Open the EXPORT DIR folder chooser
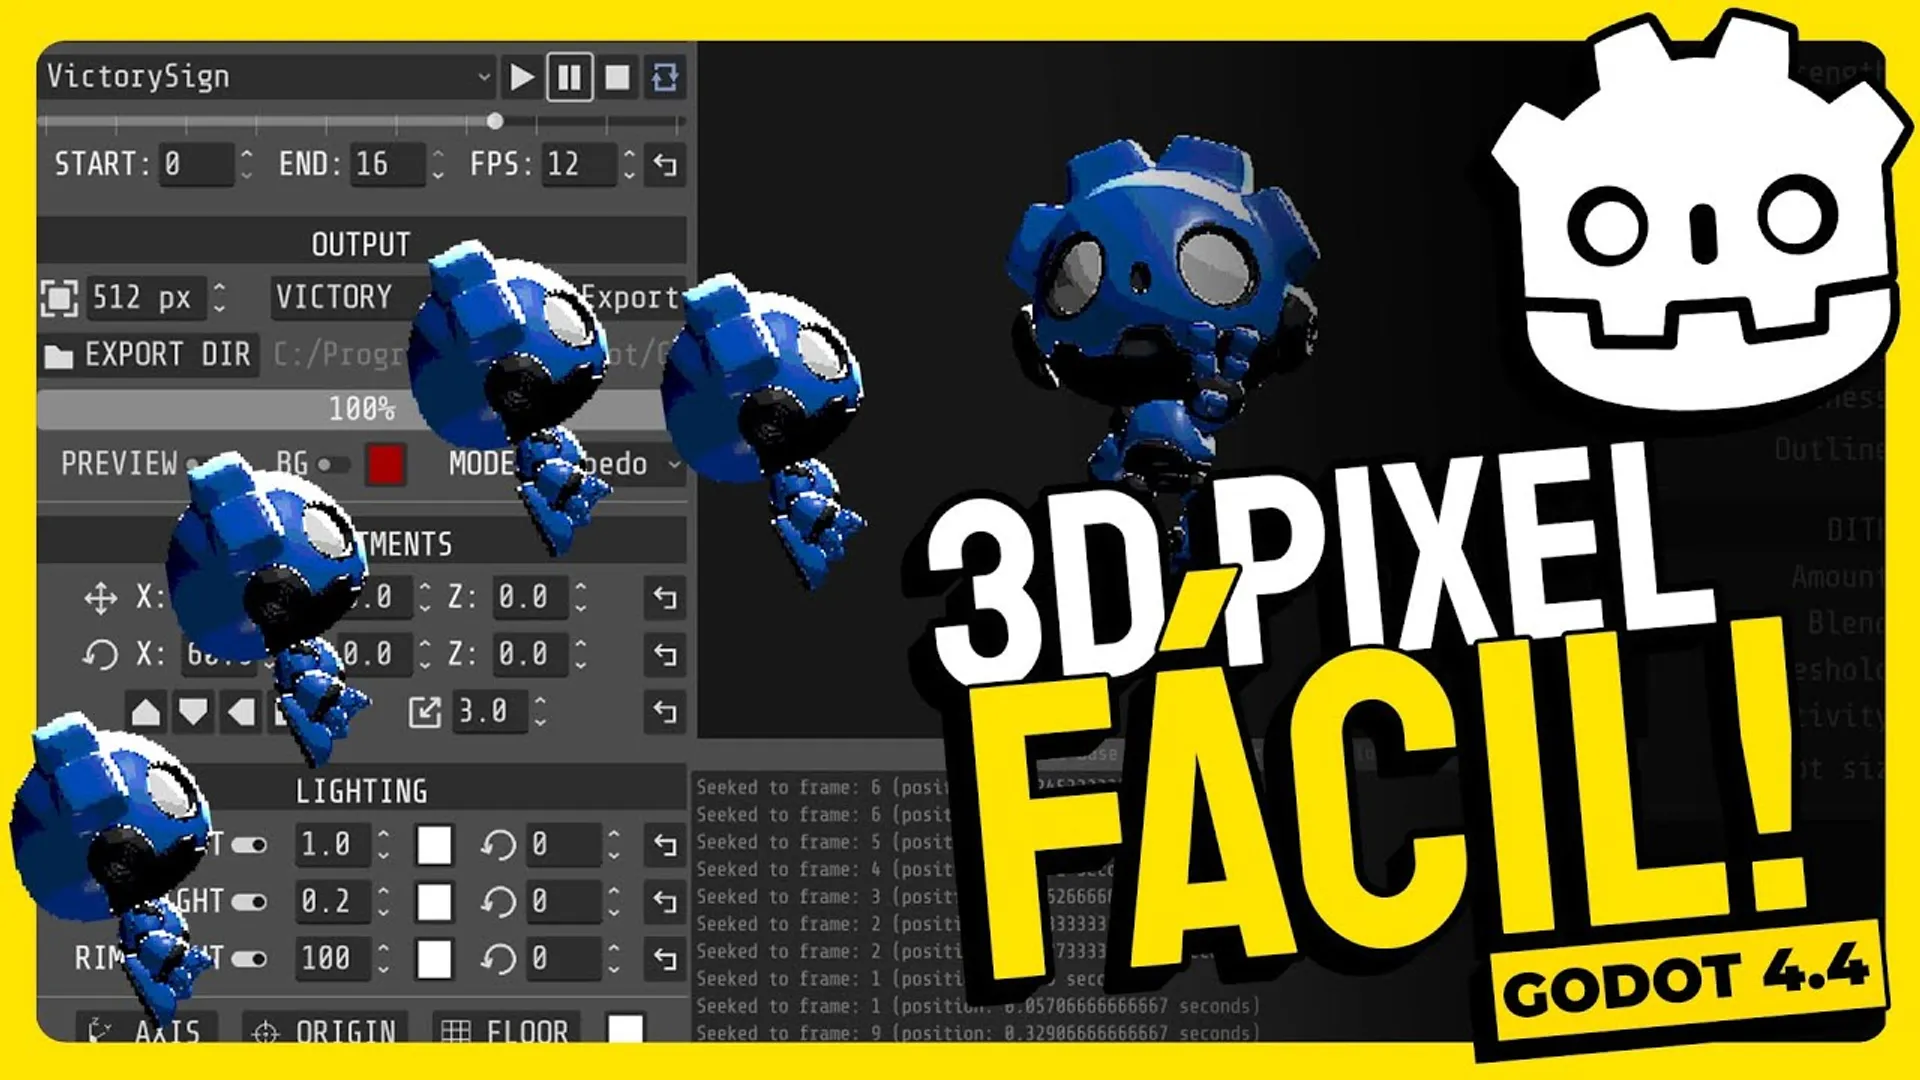Viewport: 1920px width, 1080px height. [149, 354]
